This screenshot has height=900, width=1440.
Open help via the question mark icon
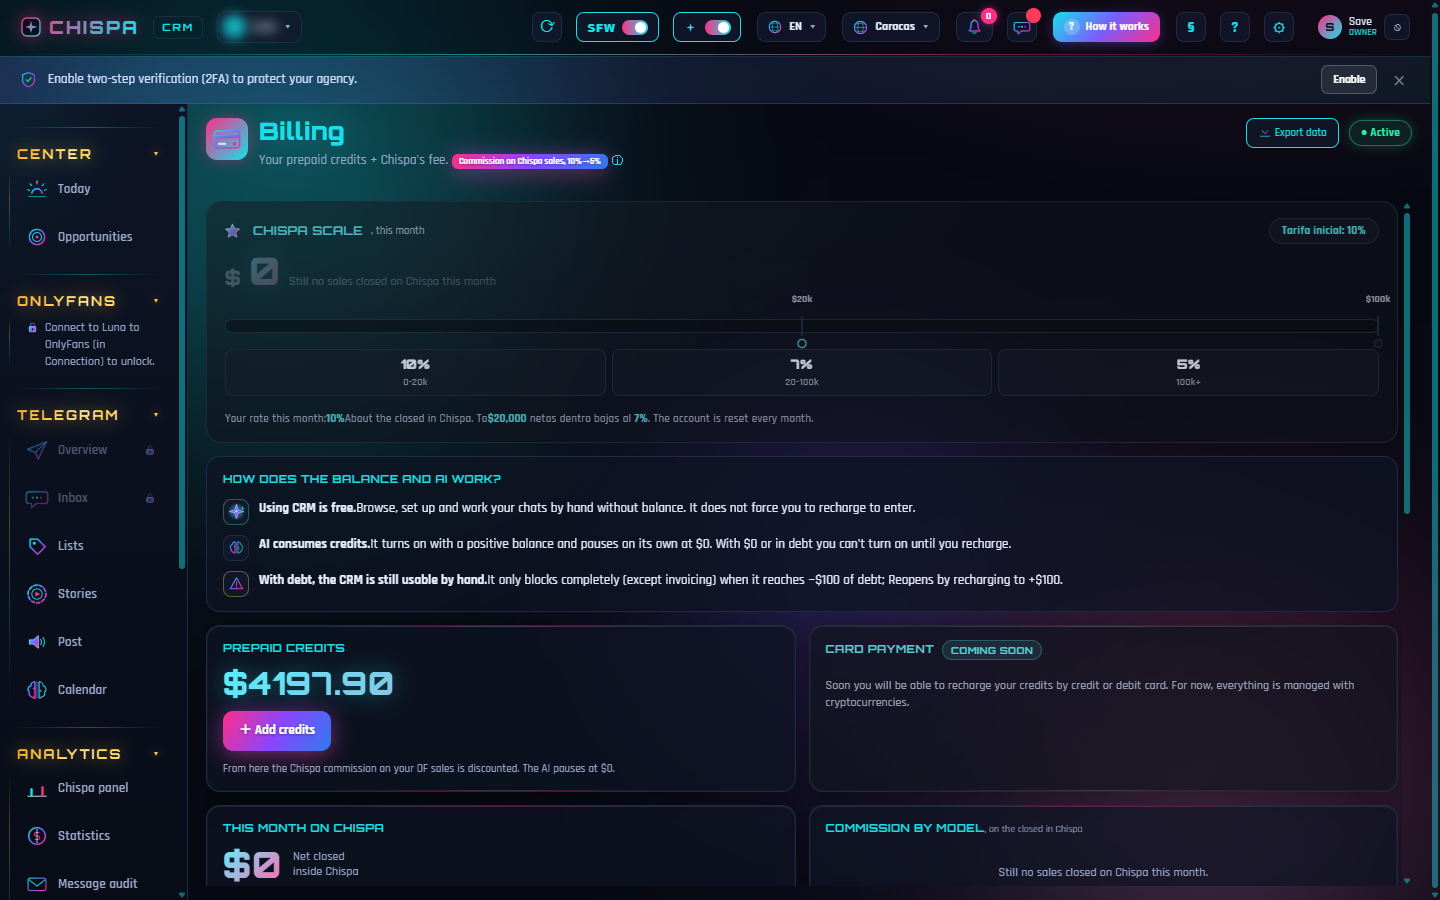[x=1235, y=27]
